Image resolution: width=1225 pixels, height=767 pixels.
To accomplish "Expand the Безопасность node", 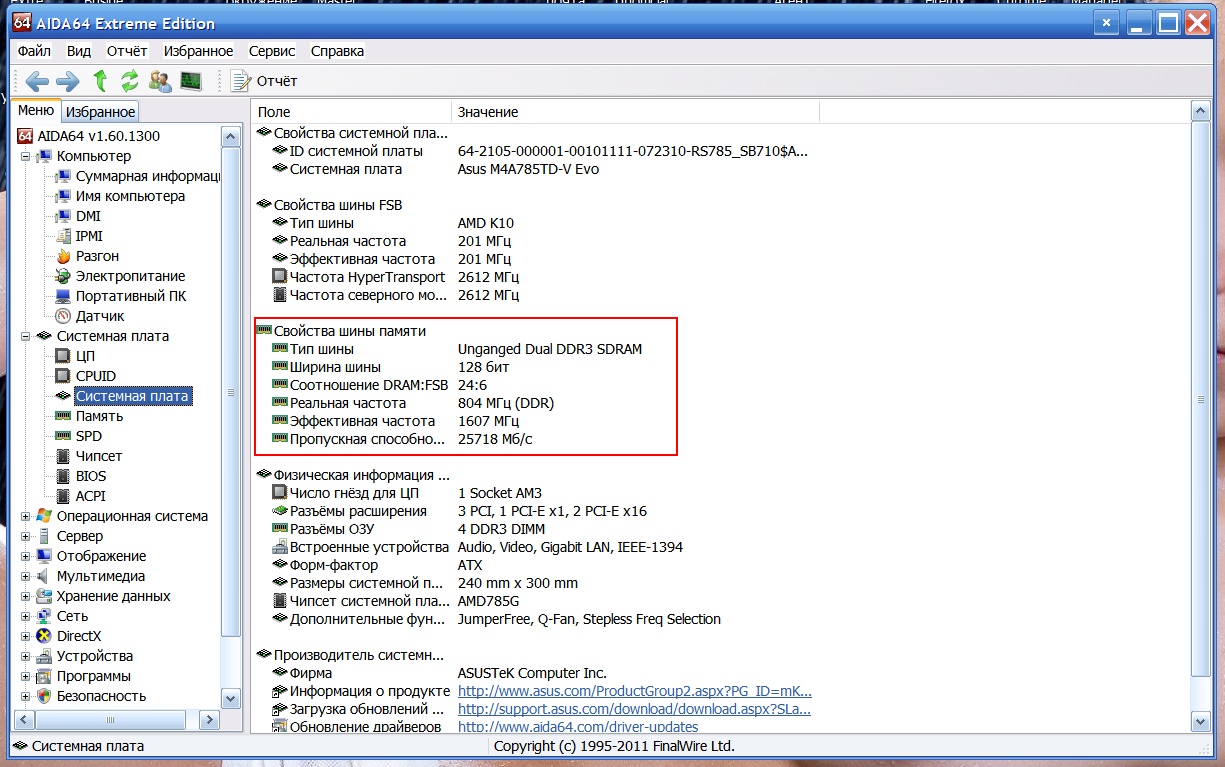I will 26,697.
